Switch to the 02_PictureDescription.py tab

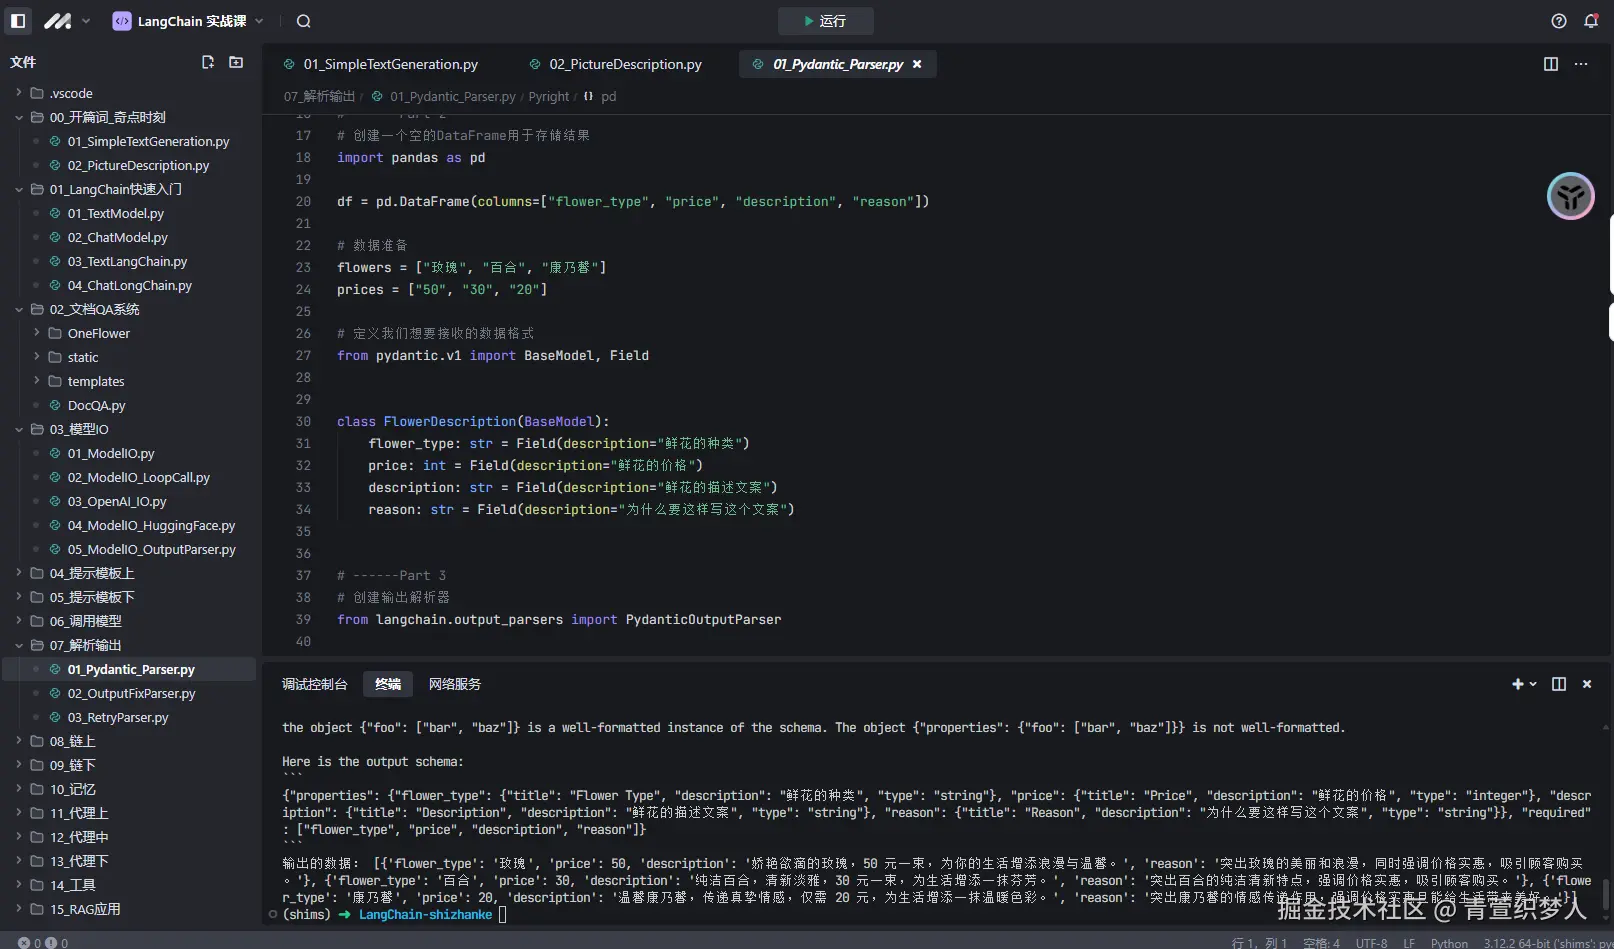tap(624, 64)
